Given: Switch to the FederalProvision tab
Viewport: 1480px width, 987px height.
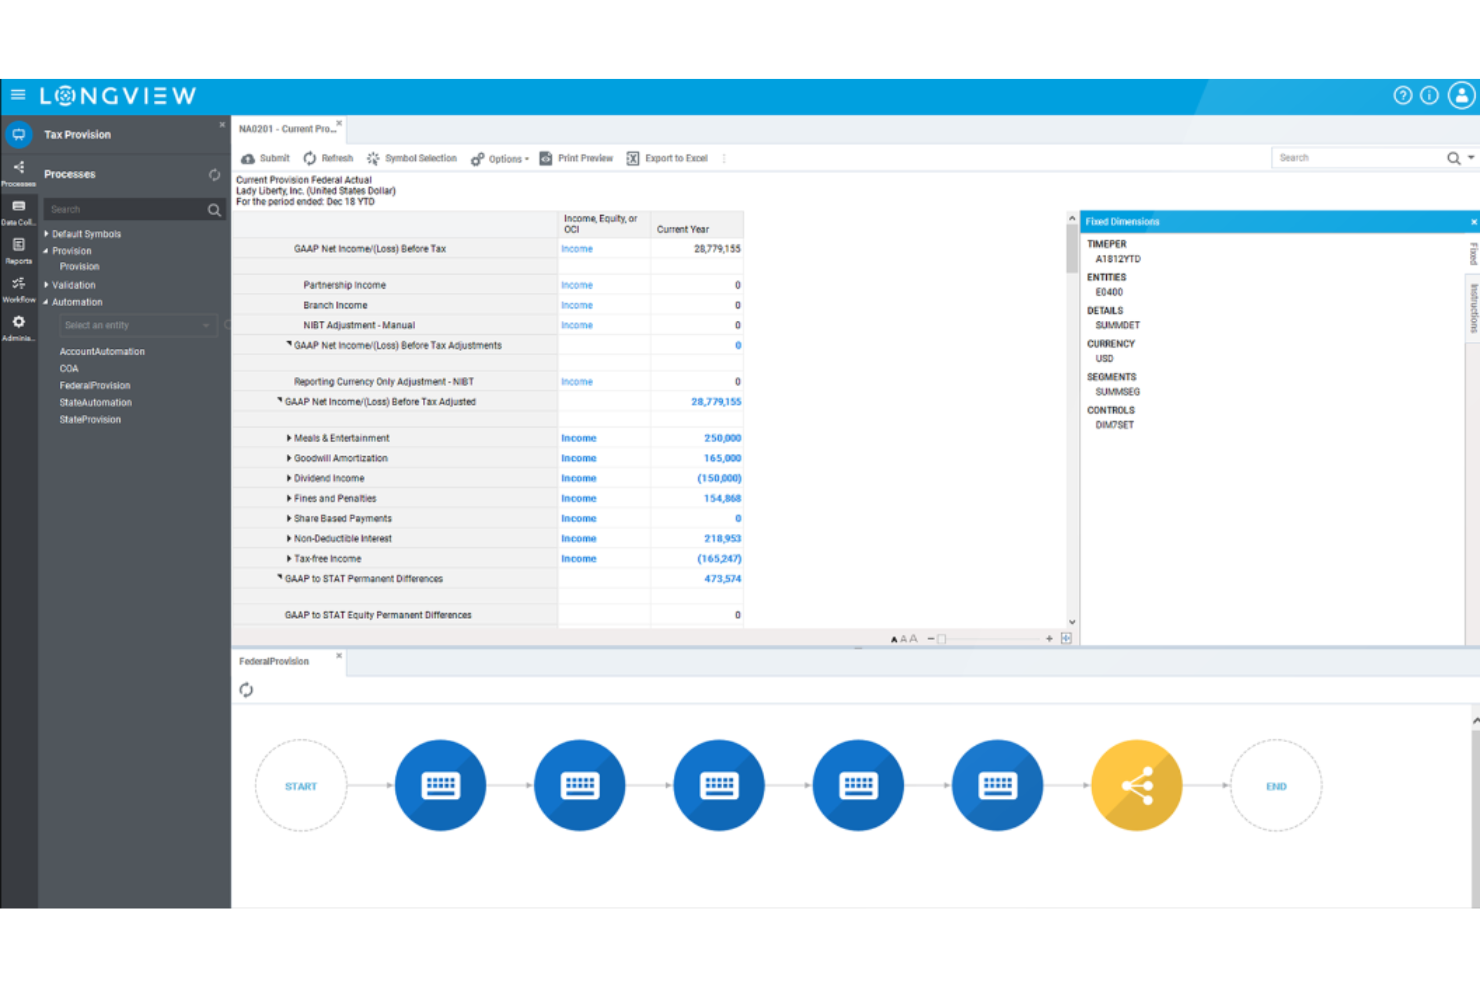Looking at the screenshot, I should [x=275, y=661].
